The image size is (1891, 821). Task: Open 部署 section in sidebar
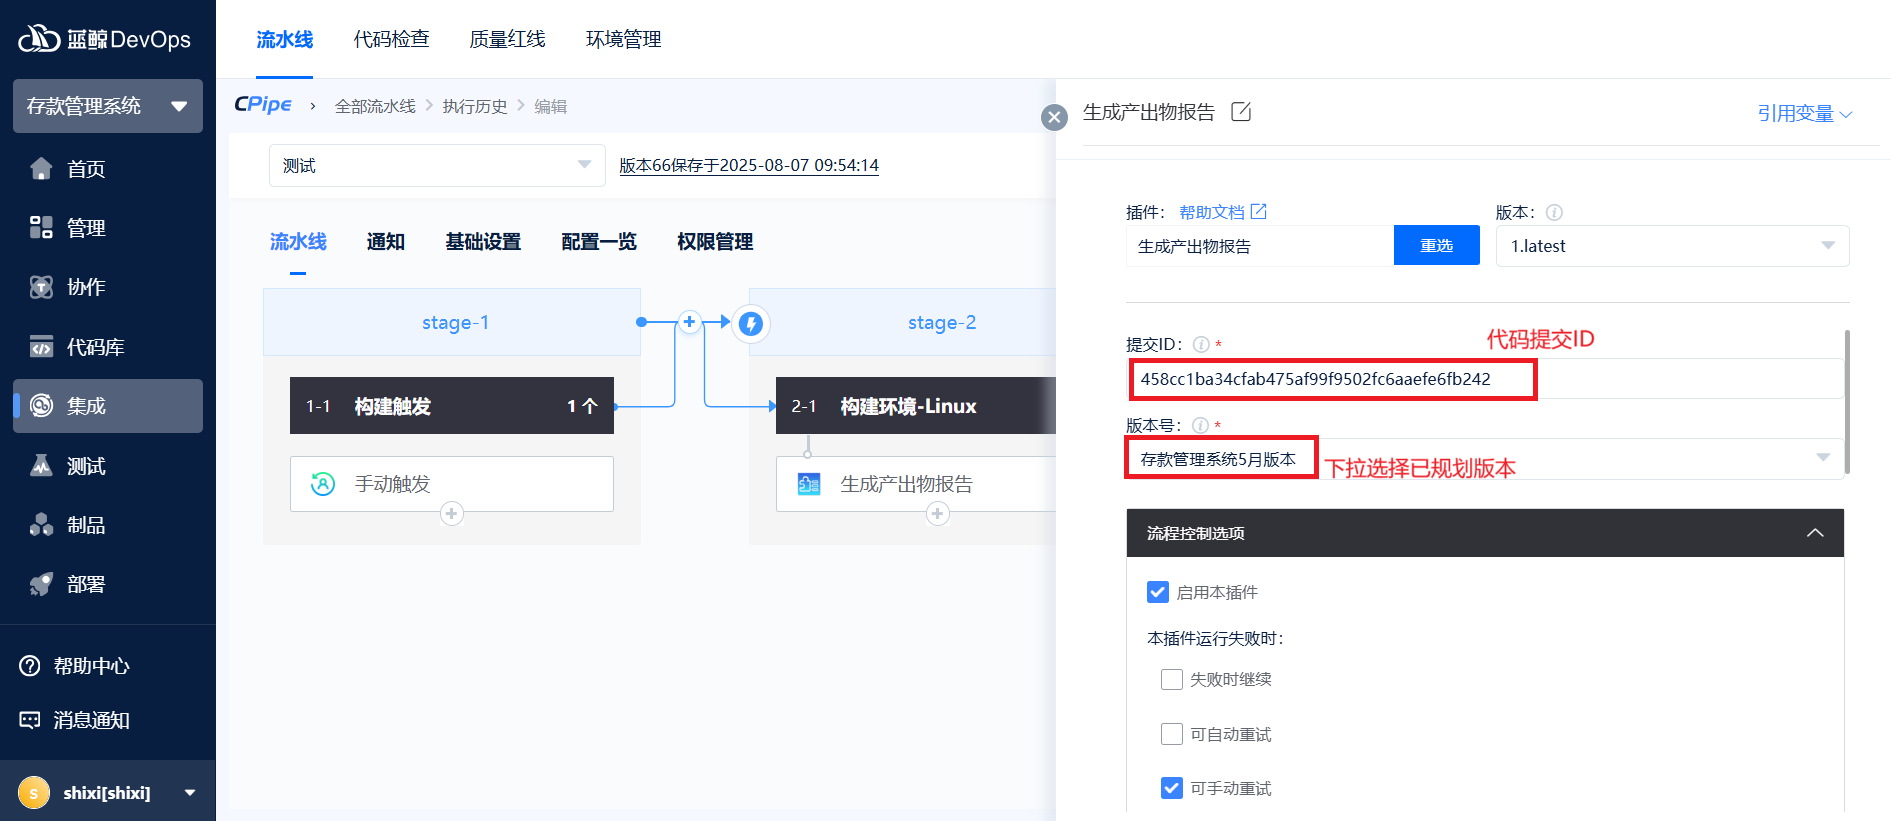point(85,584)
